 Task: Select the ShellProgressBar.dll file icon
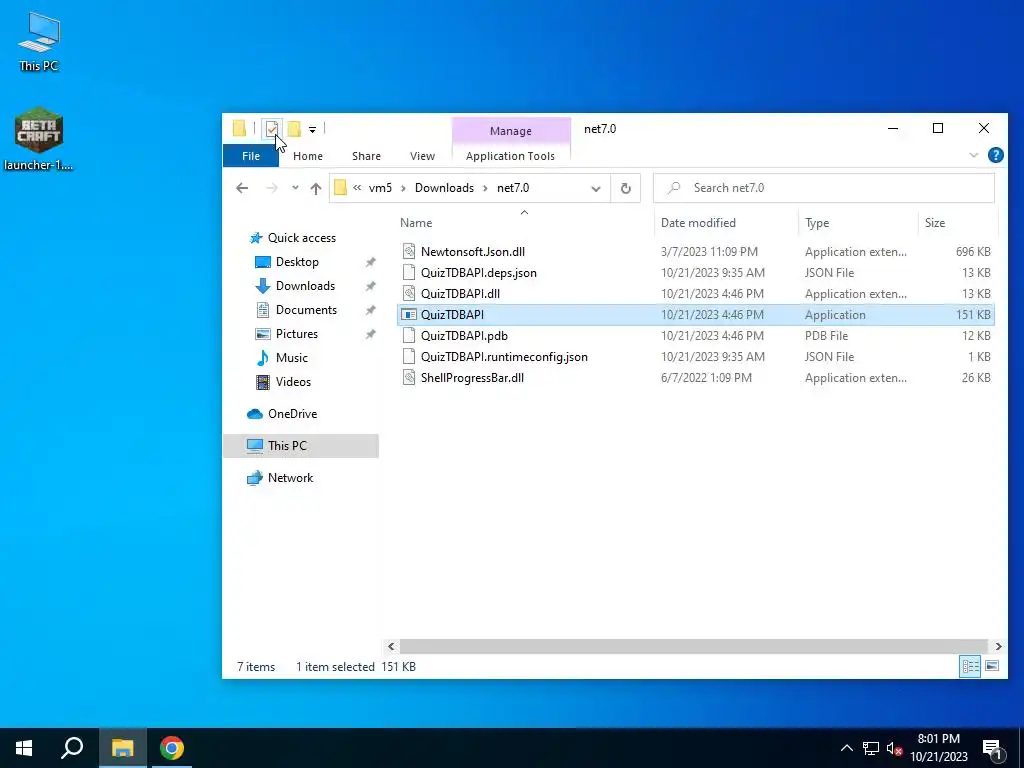409,377
